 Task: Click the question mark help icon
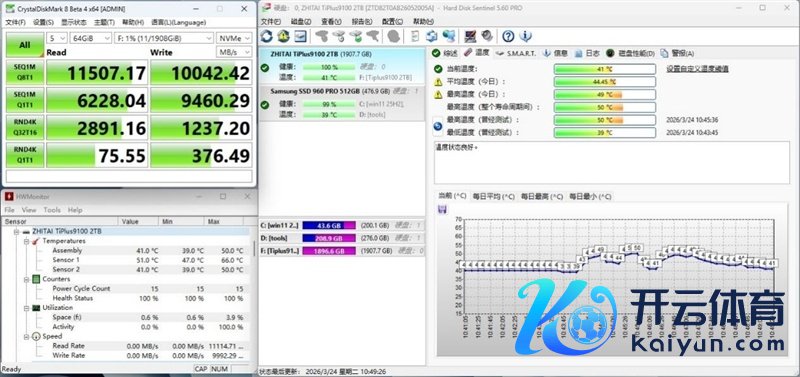coord(508,36)
